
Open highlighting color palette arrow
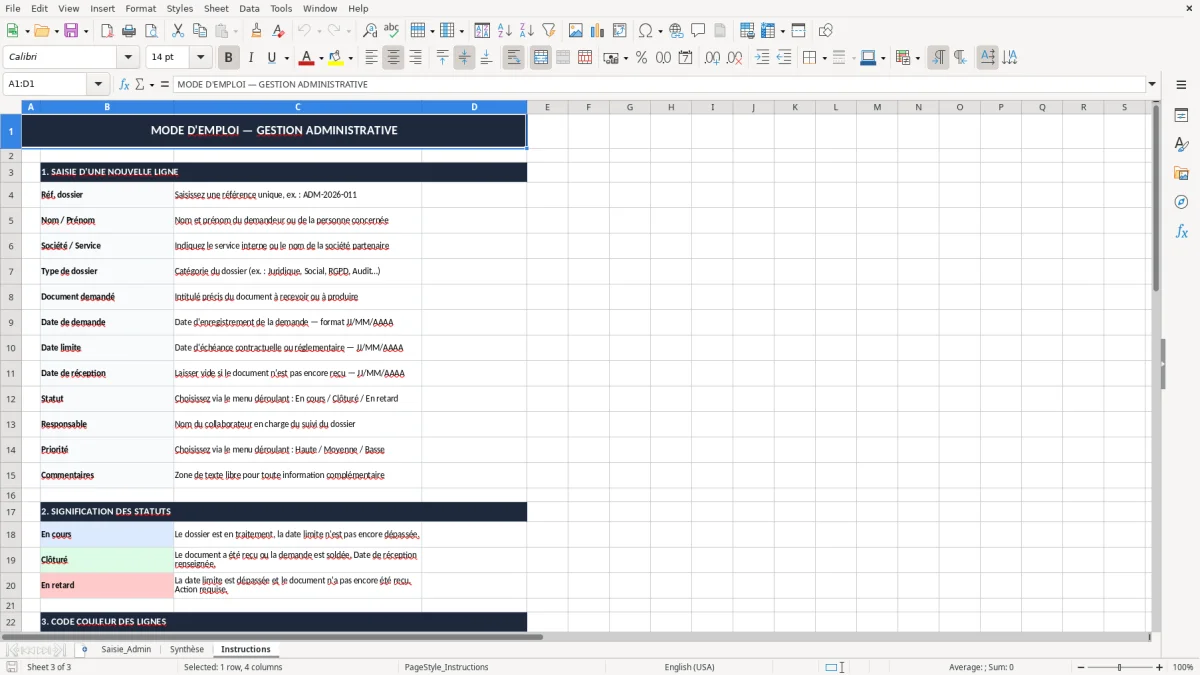350,58
